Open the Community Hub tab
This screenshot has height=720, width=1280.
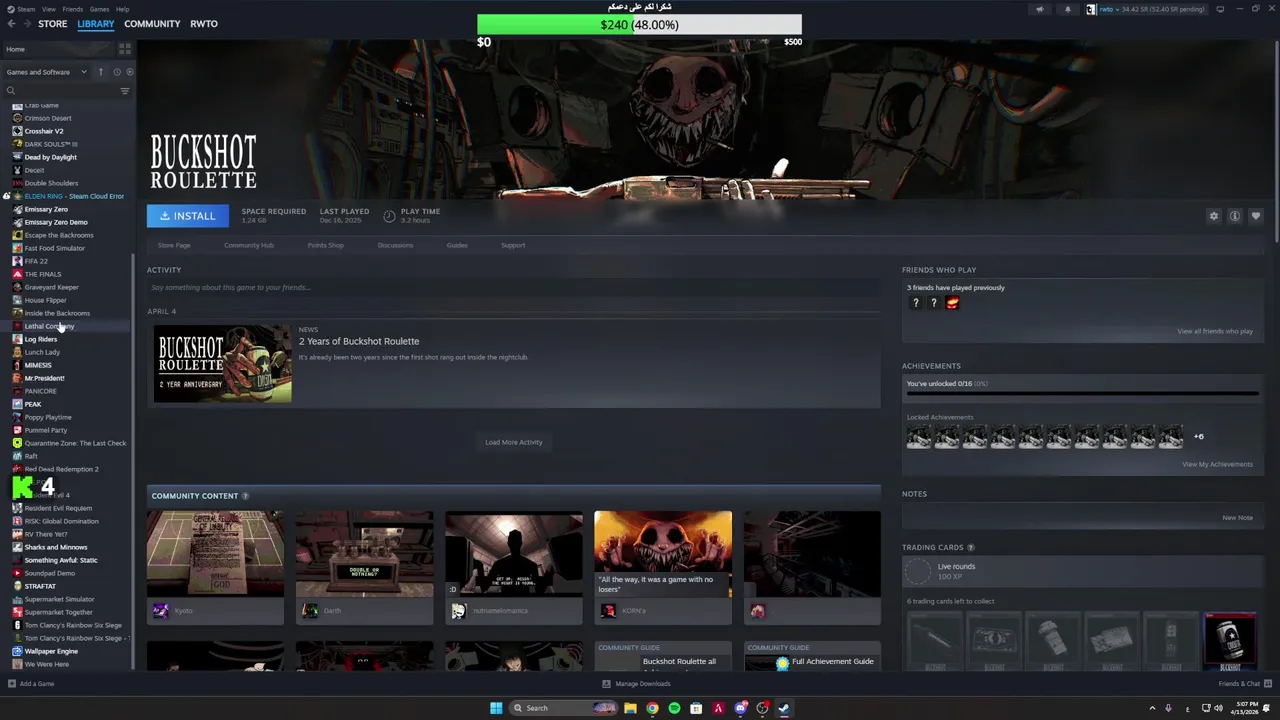(249, 245)
